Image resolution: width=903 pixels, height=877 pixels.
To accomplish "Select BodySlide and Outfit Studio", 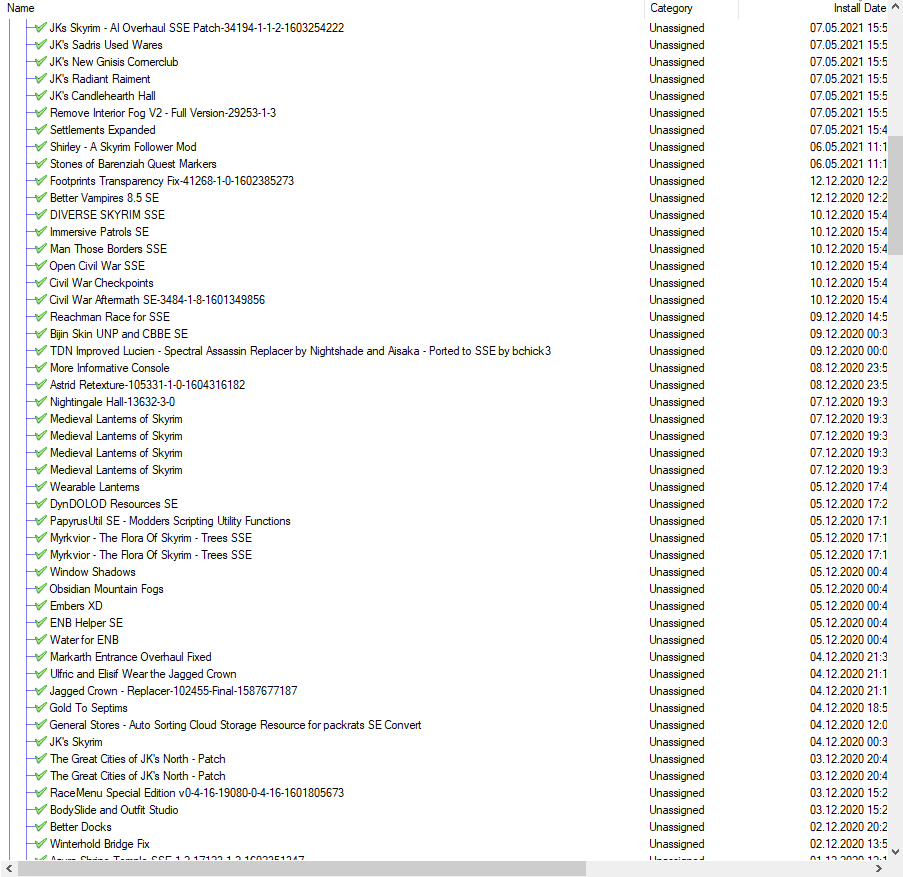I will (x=114, y=810).
